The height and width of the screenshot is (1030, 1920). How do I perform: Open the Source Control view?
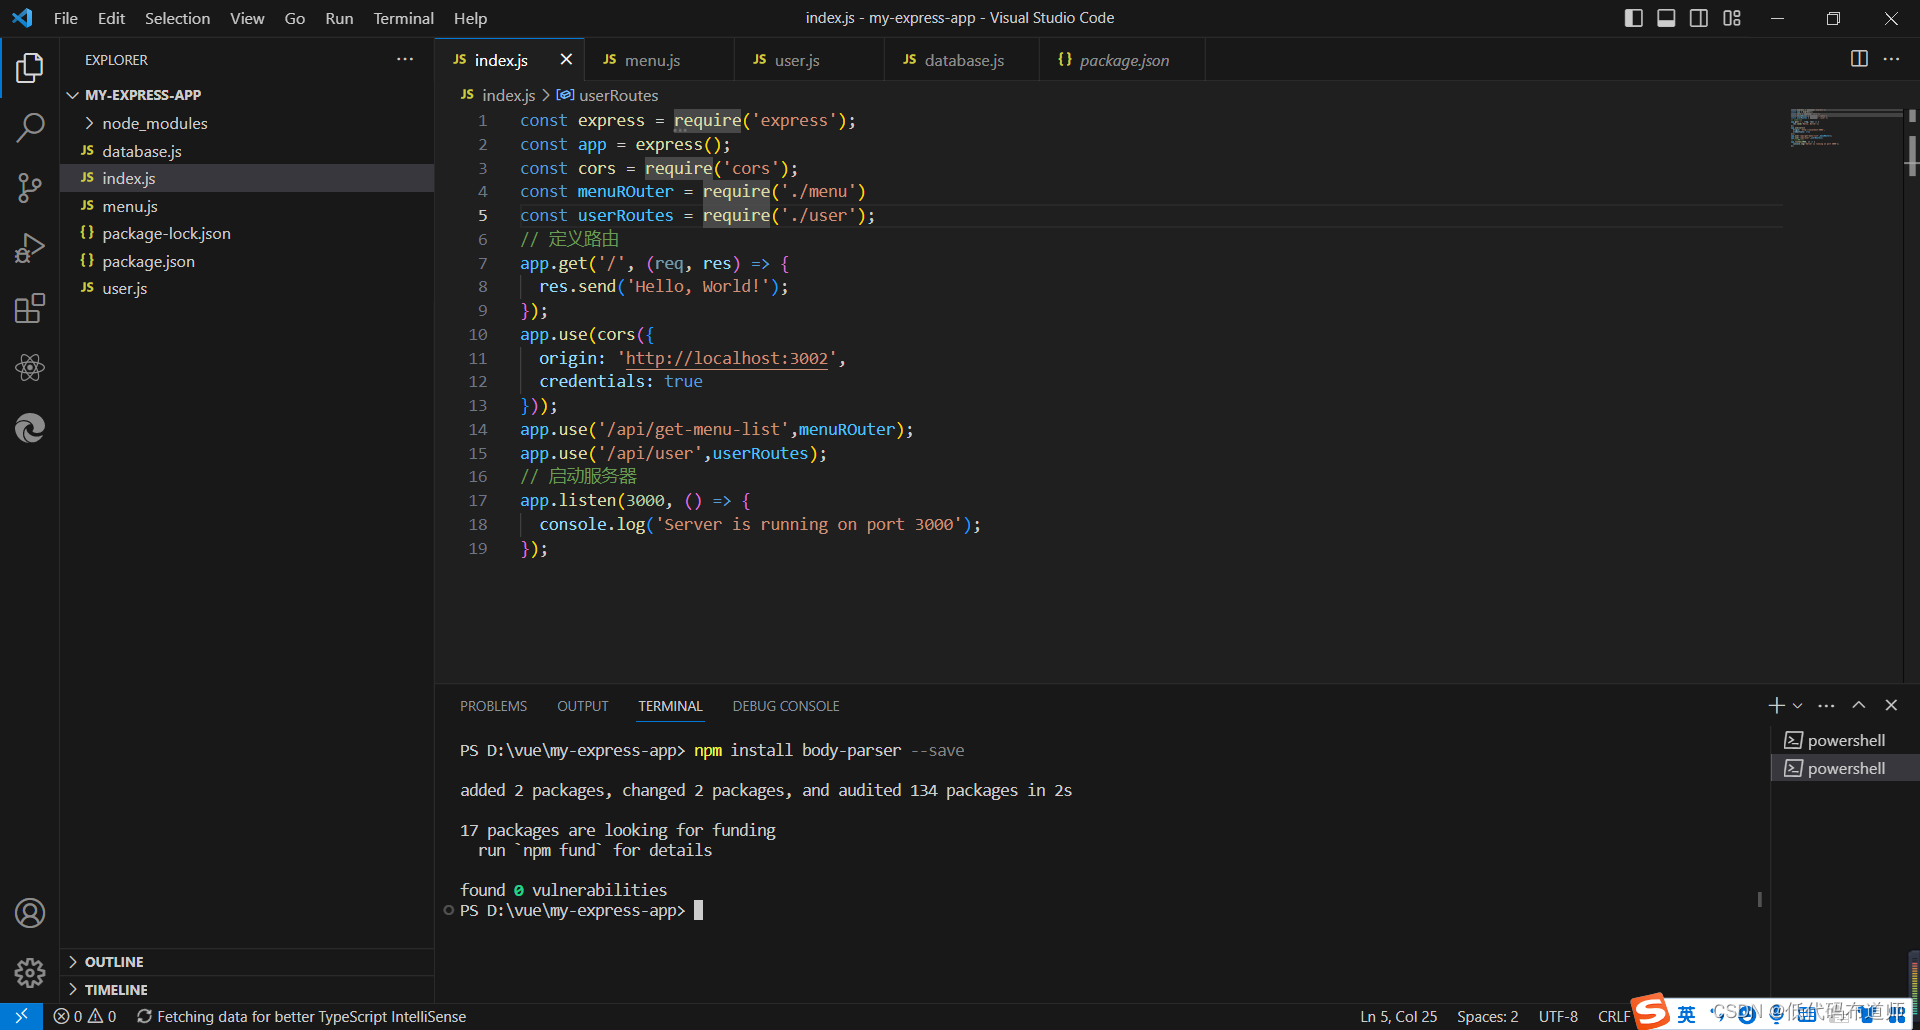coord(29,188)
